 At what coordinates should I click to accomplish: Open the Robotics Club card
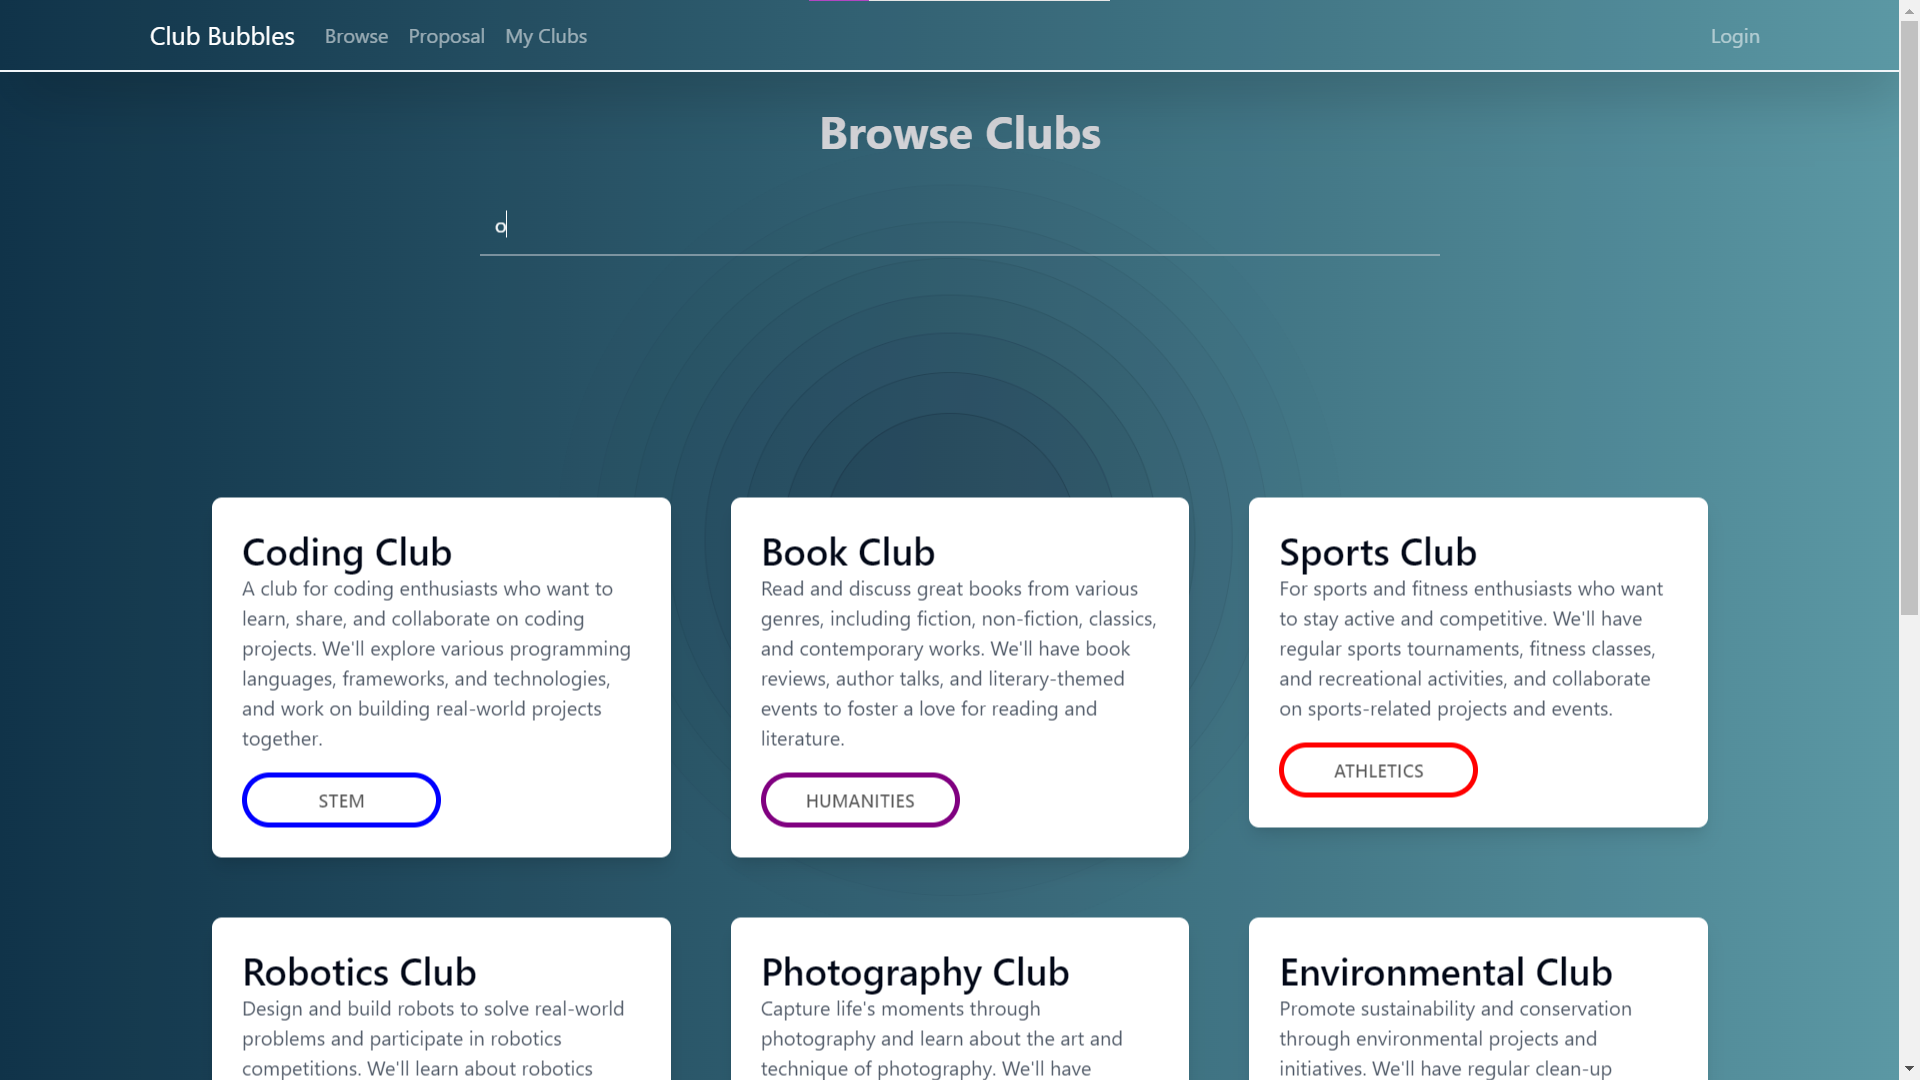click(x=441, y=998)
